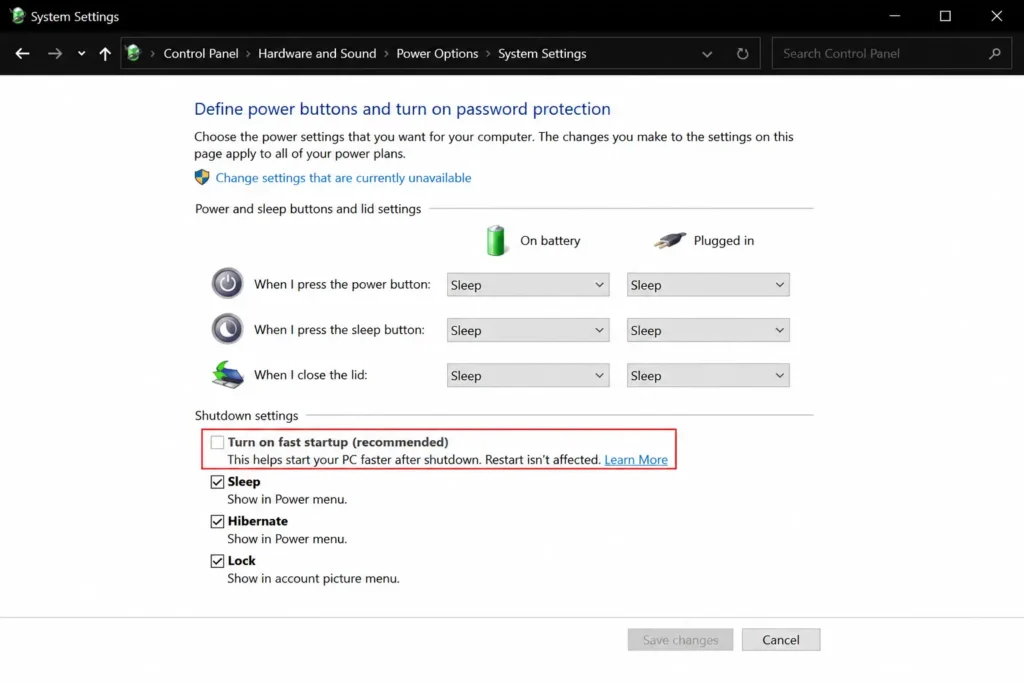1024x683 pixels.
Task: Click the green battery icon
Action: click(x=496, y=240)
